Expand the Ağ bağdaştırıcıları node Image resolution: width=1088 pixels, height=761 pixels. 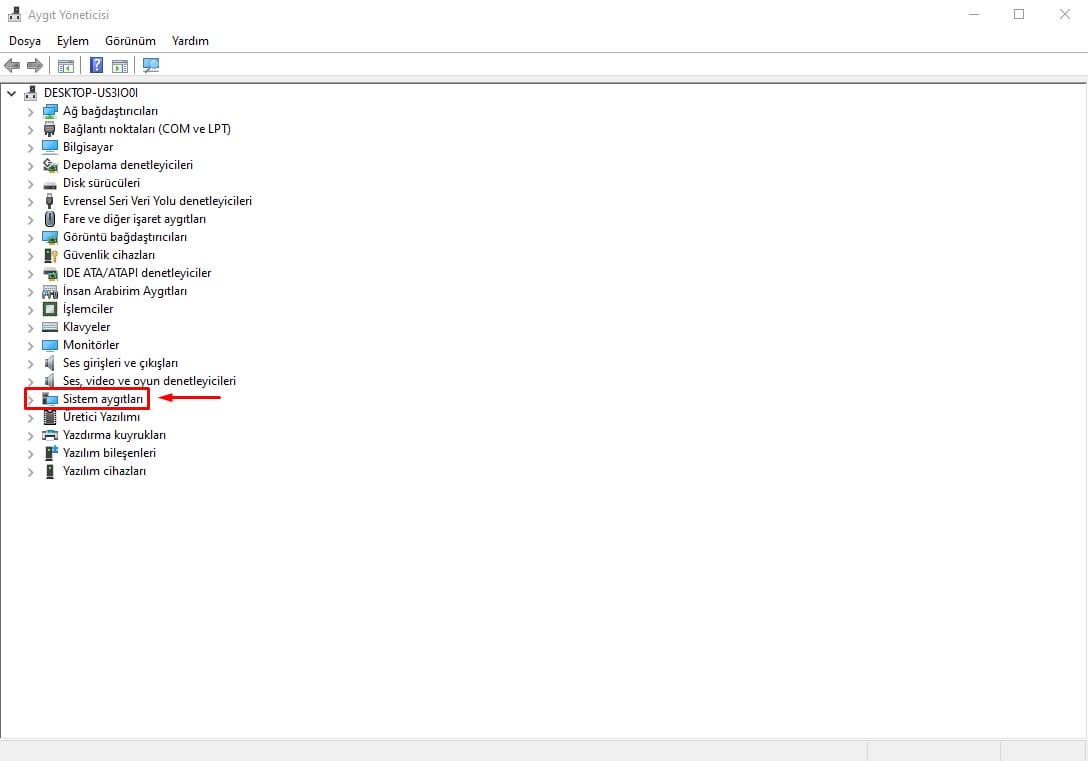31,111
